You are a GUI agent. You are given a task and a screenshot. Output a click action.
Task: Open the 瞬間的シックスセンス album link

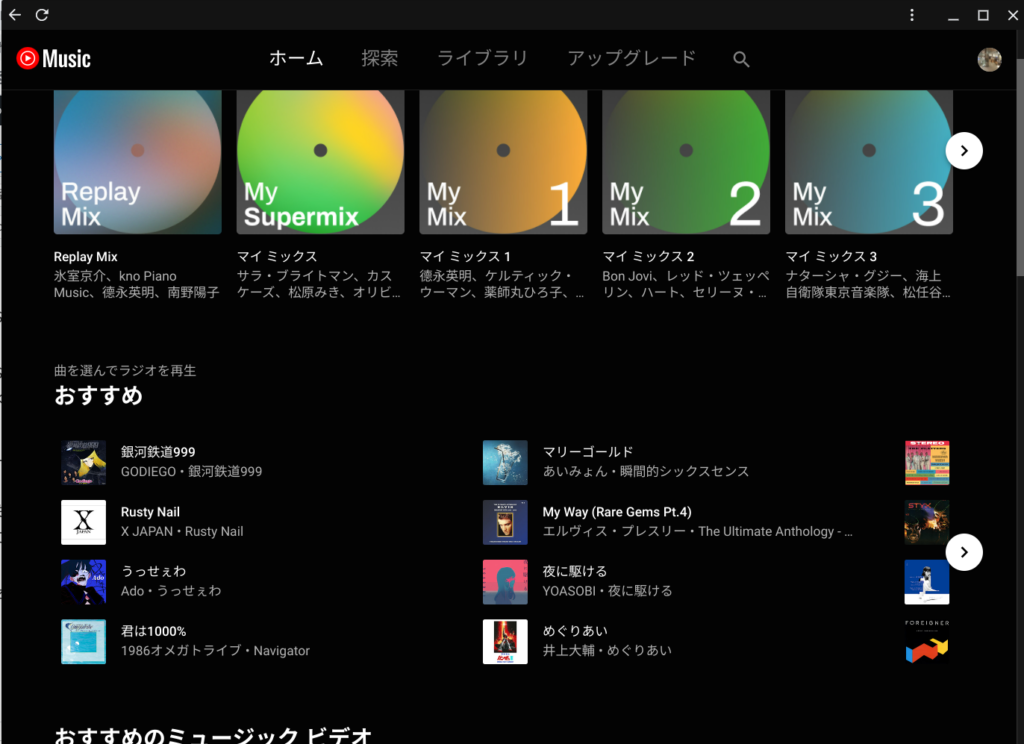point(684,472)
